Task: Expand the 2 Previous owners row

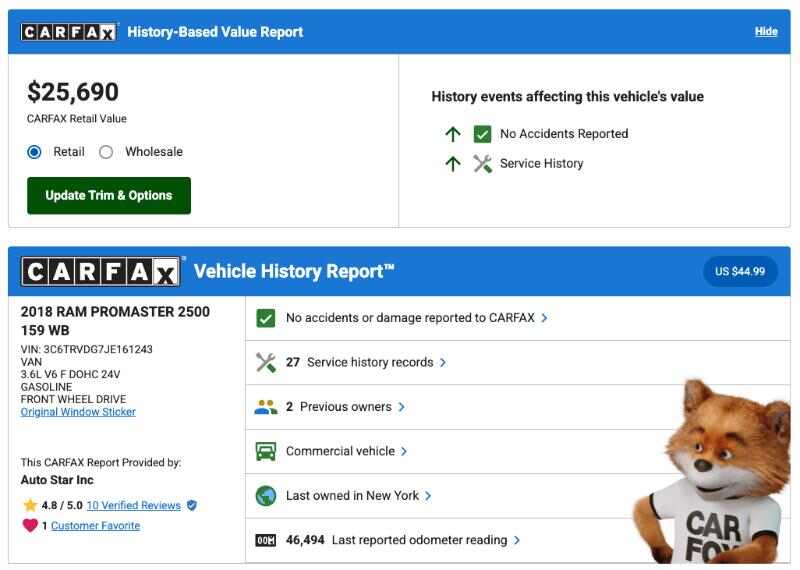Action: (x=343, y=407)
